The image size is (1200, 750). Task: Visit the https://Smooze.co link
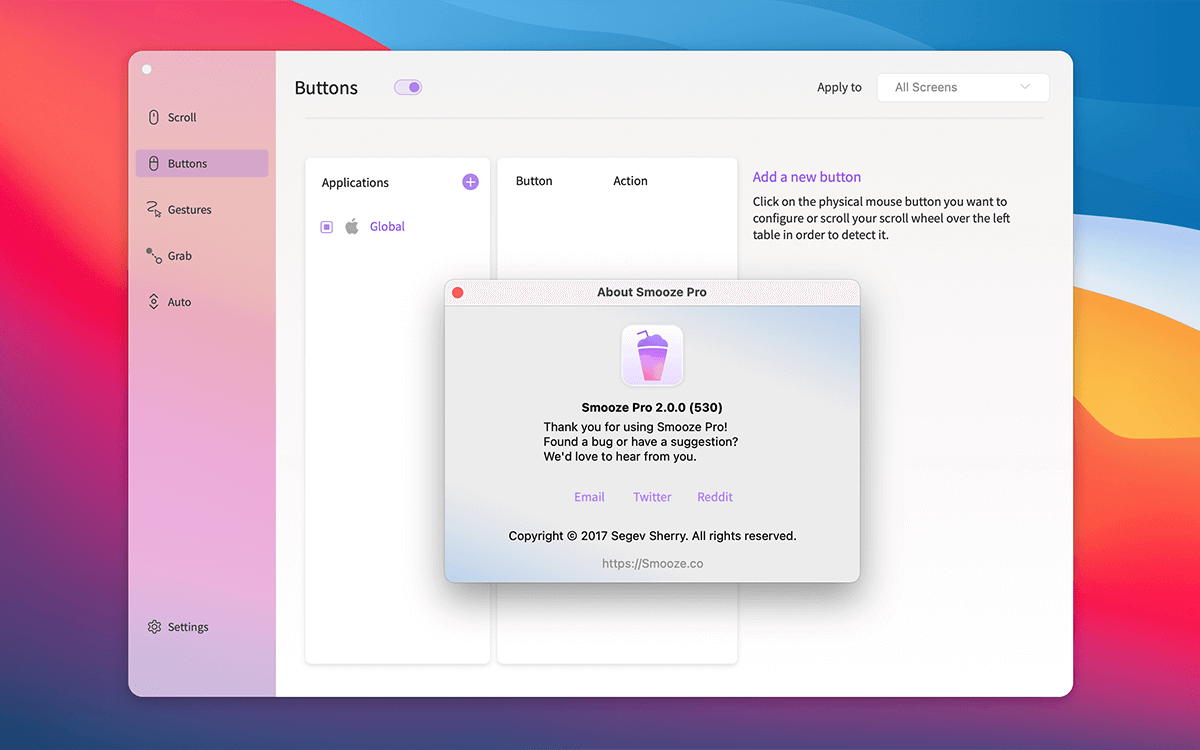click(652, 564)
